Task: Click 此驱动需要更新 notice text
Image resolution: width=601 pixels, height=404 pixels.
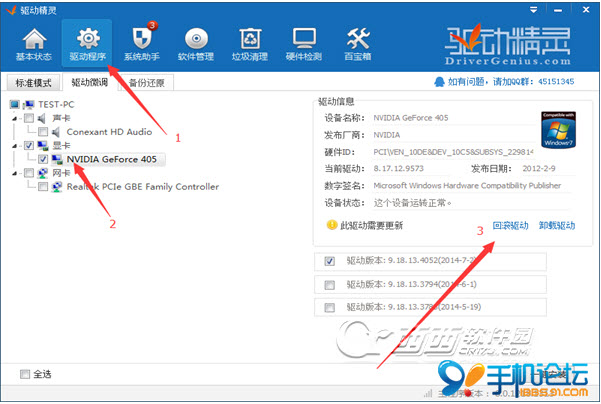Action: point(371,225)
